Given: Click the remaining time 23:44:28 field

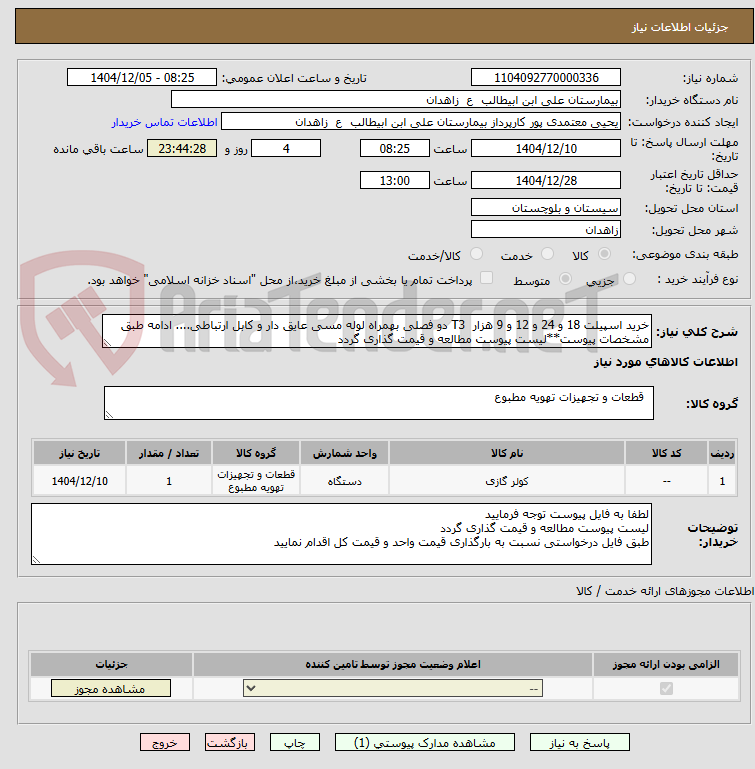Looking at the screenshot, I should click(182, 148).
